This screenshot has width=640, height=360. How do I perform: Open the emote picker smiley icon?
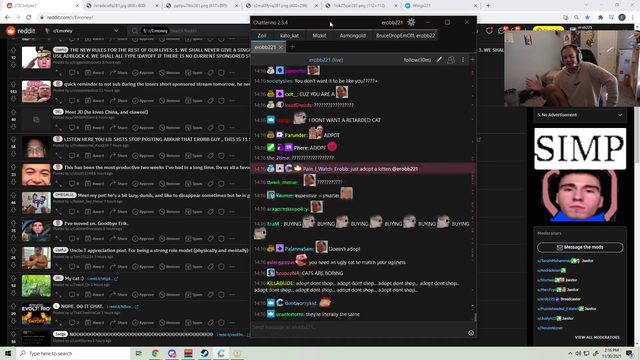click(471, 333)
